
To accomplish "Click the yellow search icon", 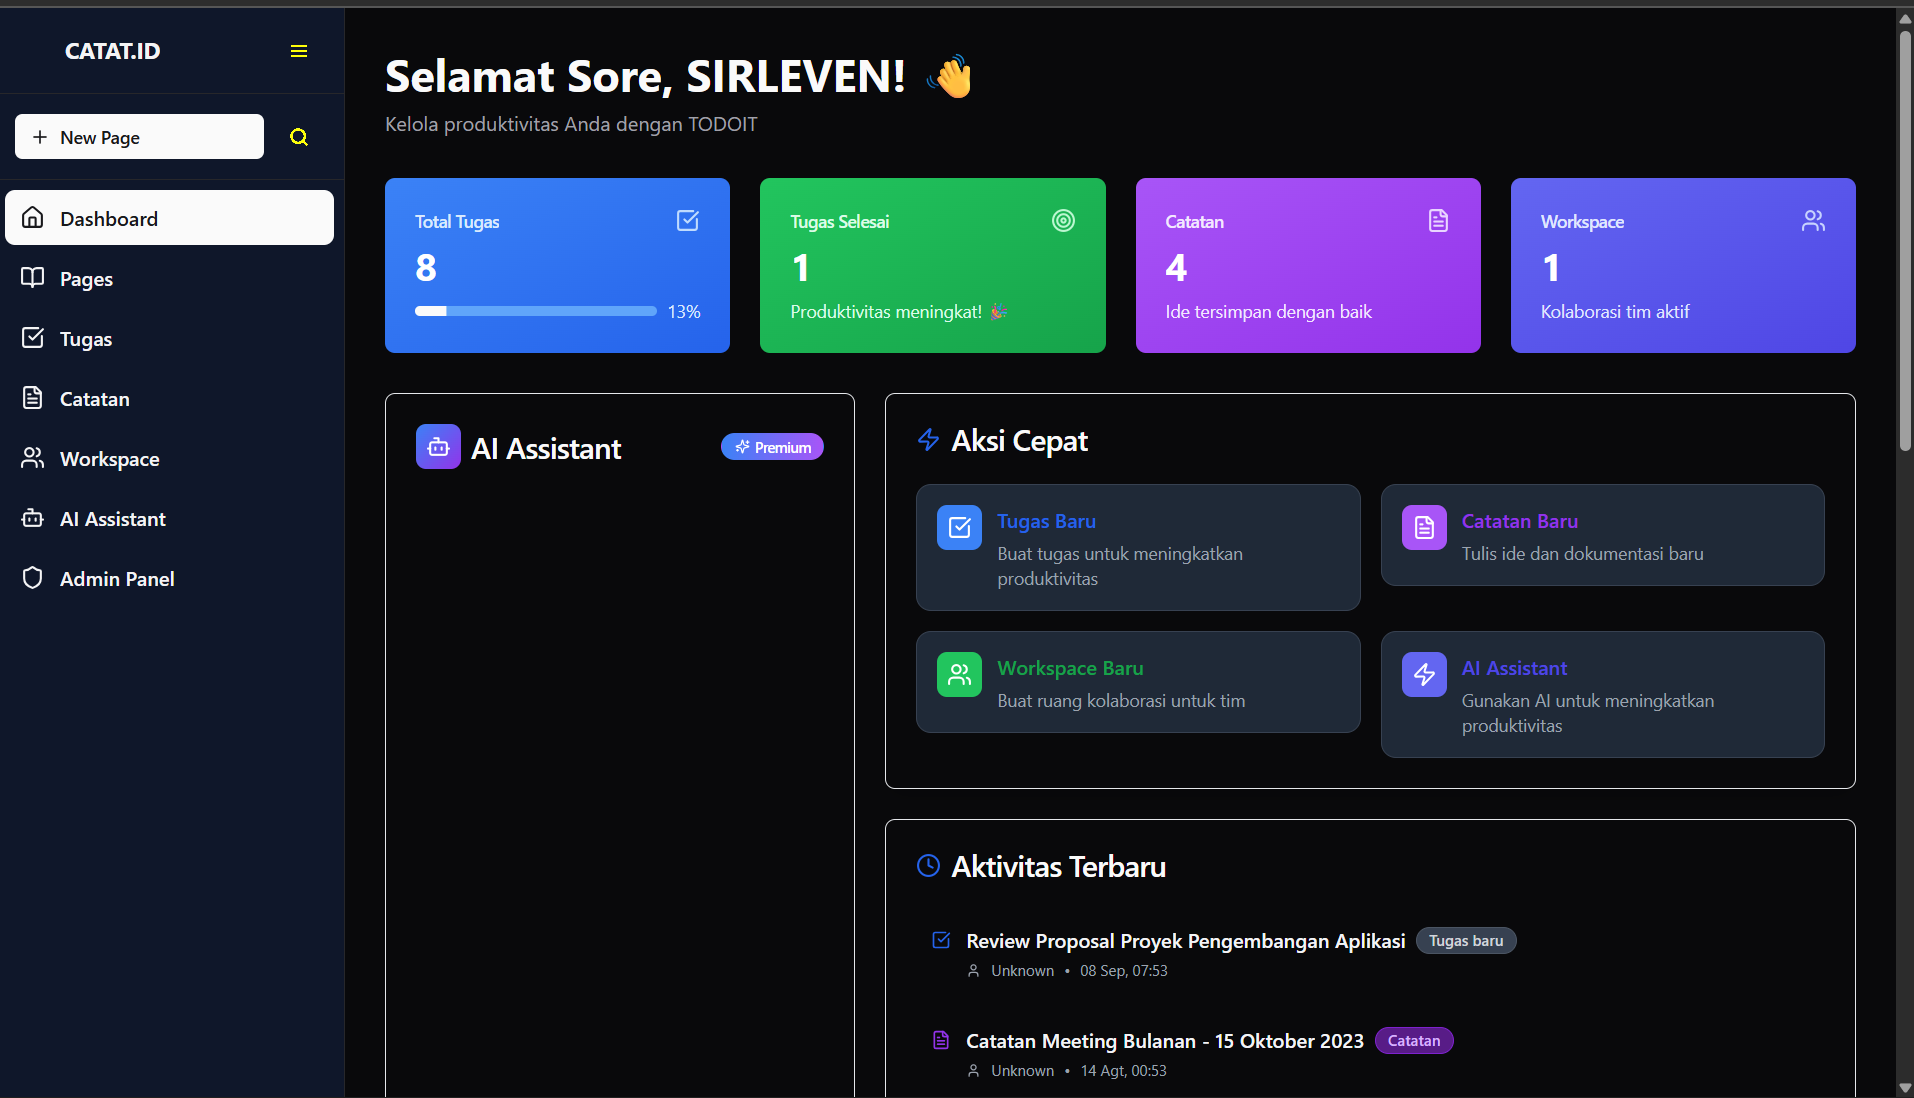I will 299,137.
